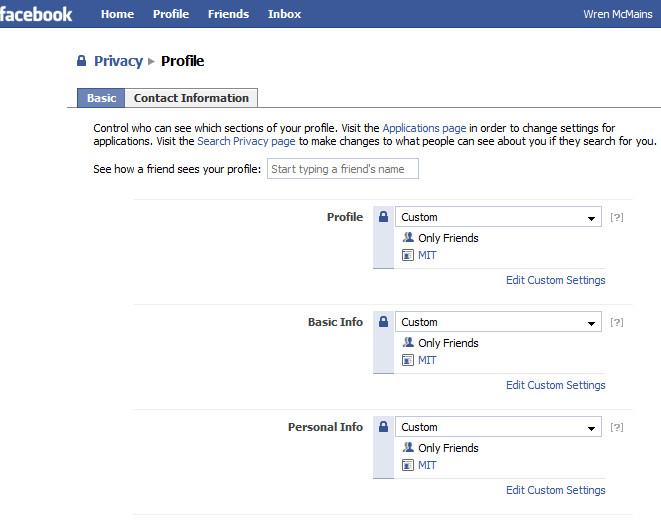This screenshot has width=661, height=520.
Task: Click MIT network link under Profile
Action: pos(427,255)
